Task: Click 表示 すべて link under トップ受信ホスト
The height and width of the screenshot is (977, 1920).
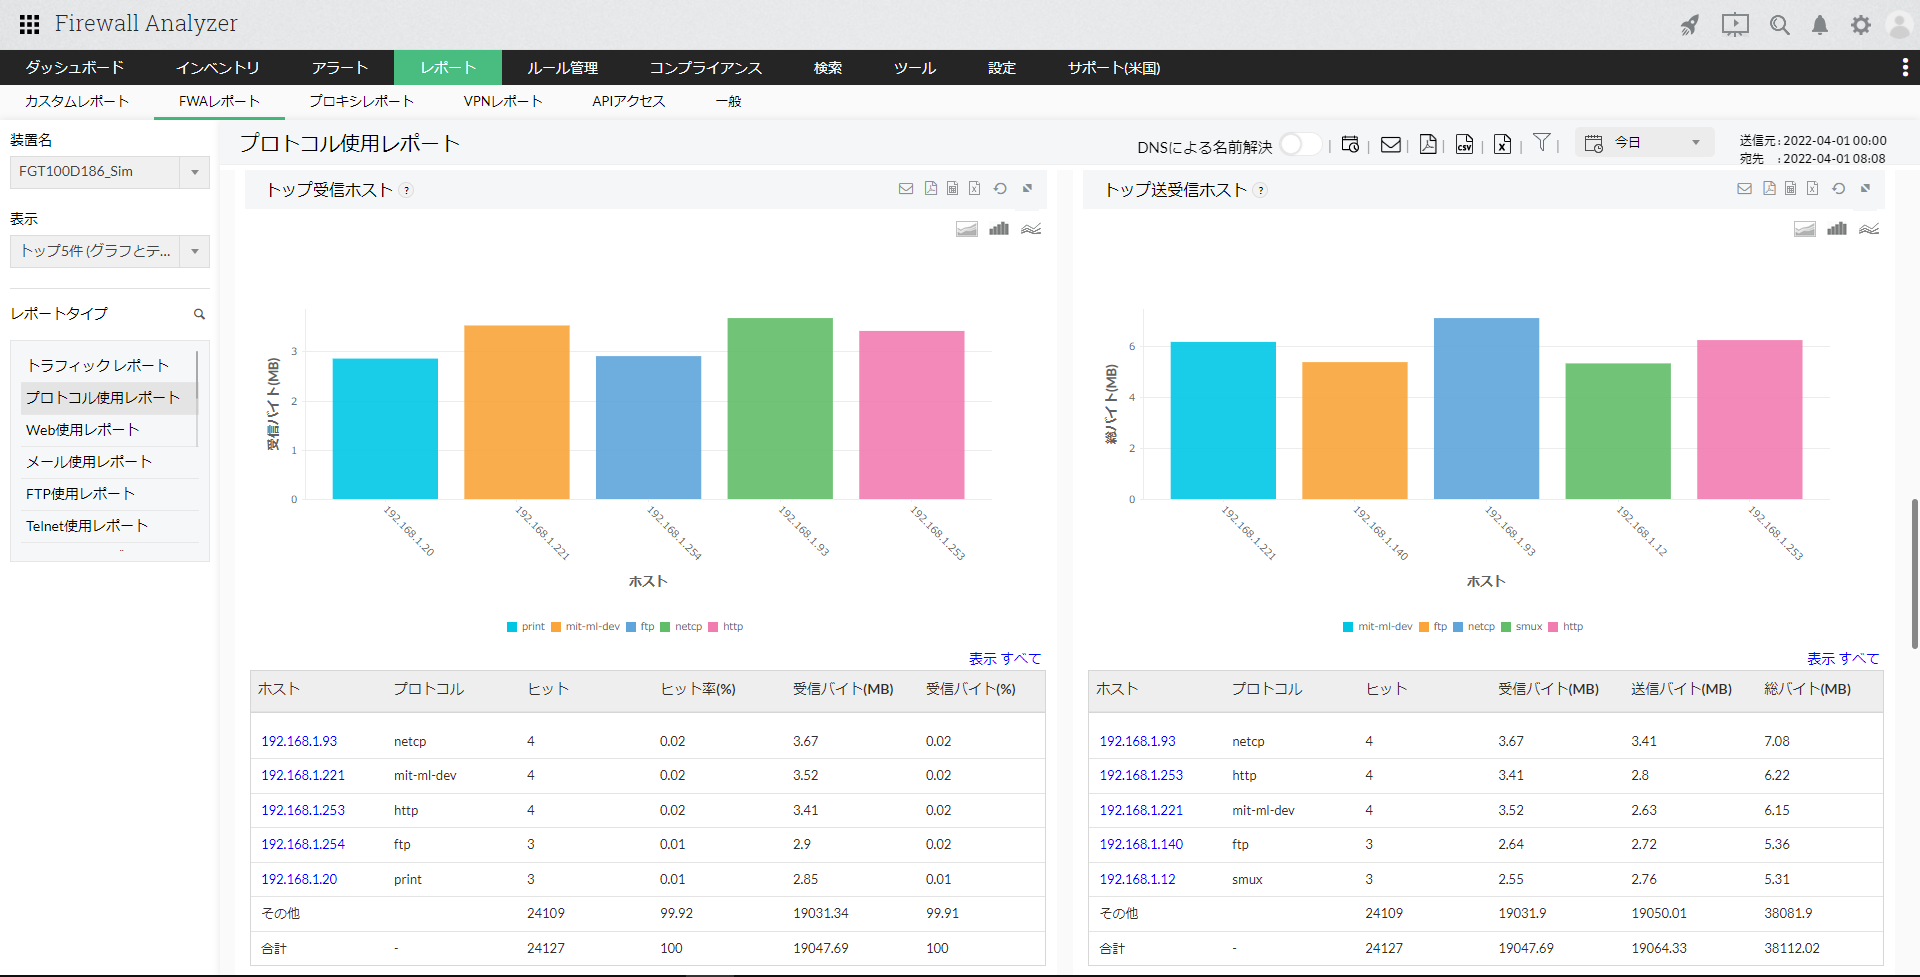Action: [x=1004, y=659]
